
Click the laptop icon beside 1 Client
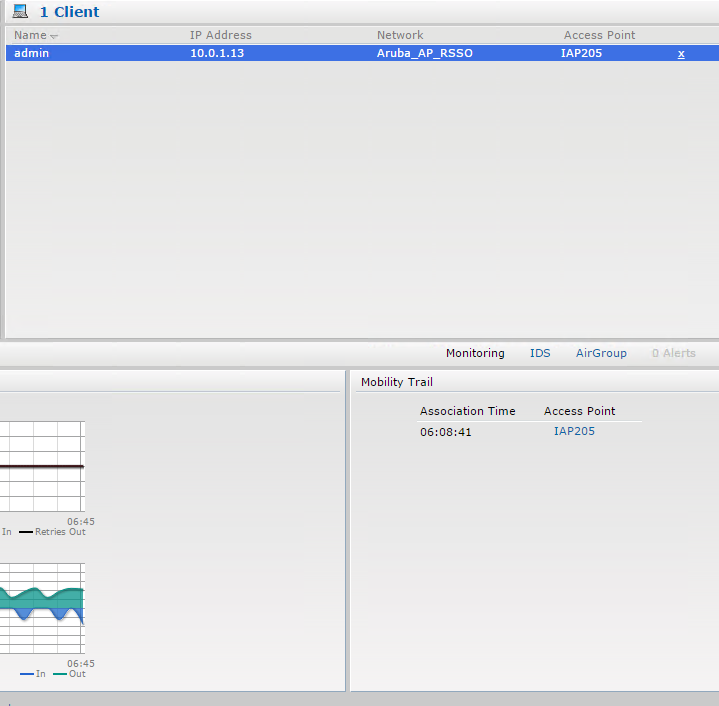[x=20, y=12]
